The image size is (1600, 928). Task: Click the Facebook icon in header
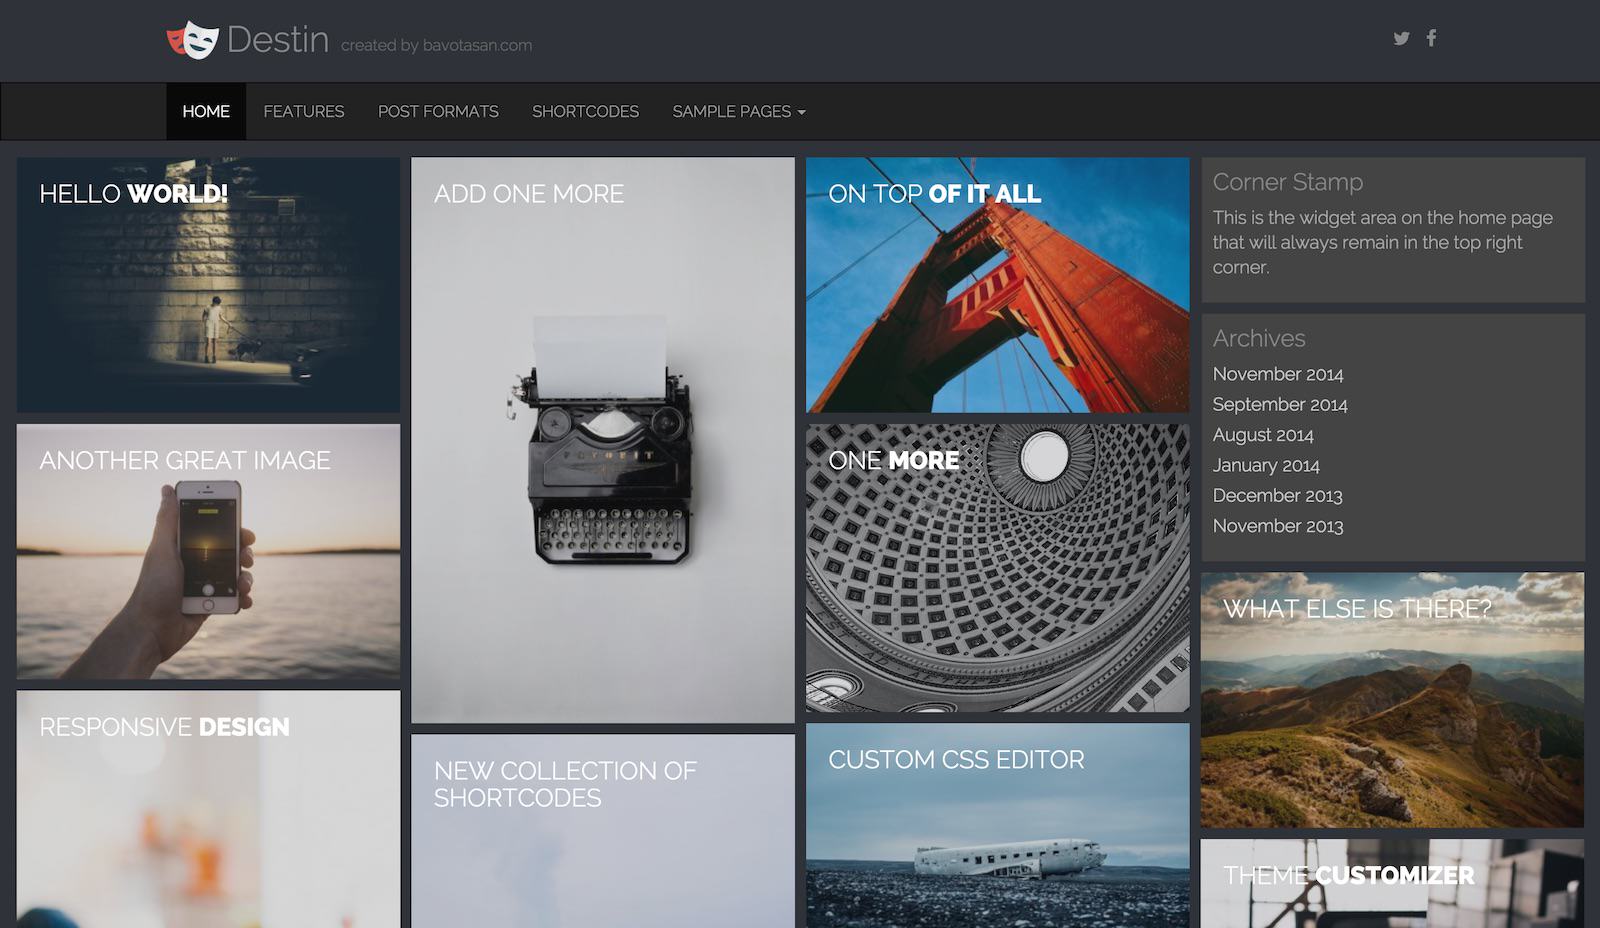(1431, 38)
